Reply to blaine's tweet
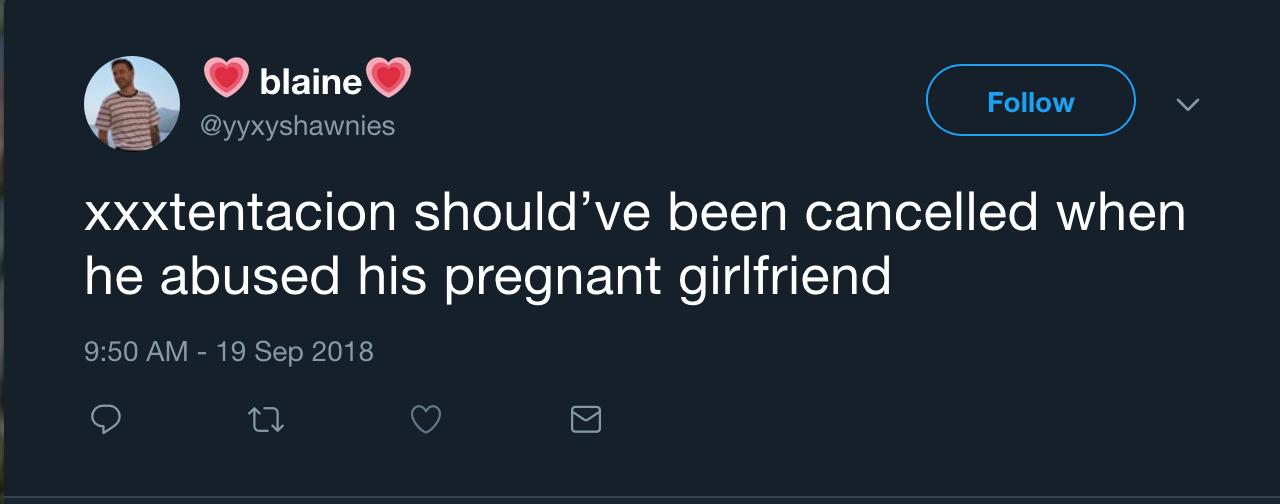This screenshot has height=504, width=1280. click(106, 419)
